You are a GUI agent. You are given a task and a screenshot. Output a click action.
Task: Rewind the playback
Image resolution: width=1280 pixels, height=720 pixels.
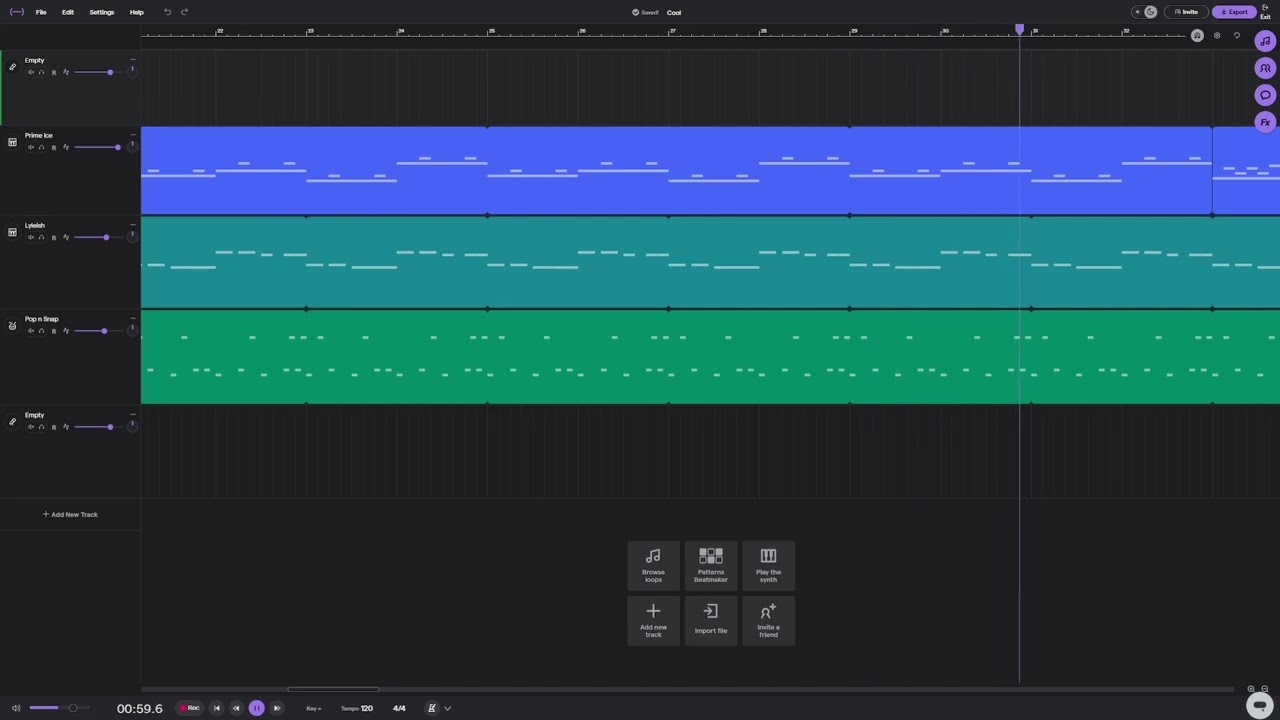coord(236,708)
